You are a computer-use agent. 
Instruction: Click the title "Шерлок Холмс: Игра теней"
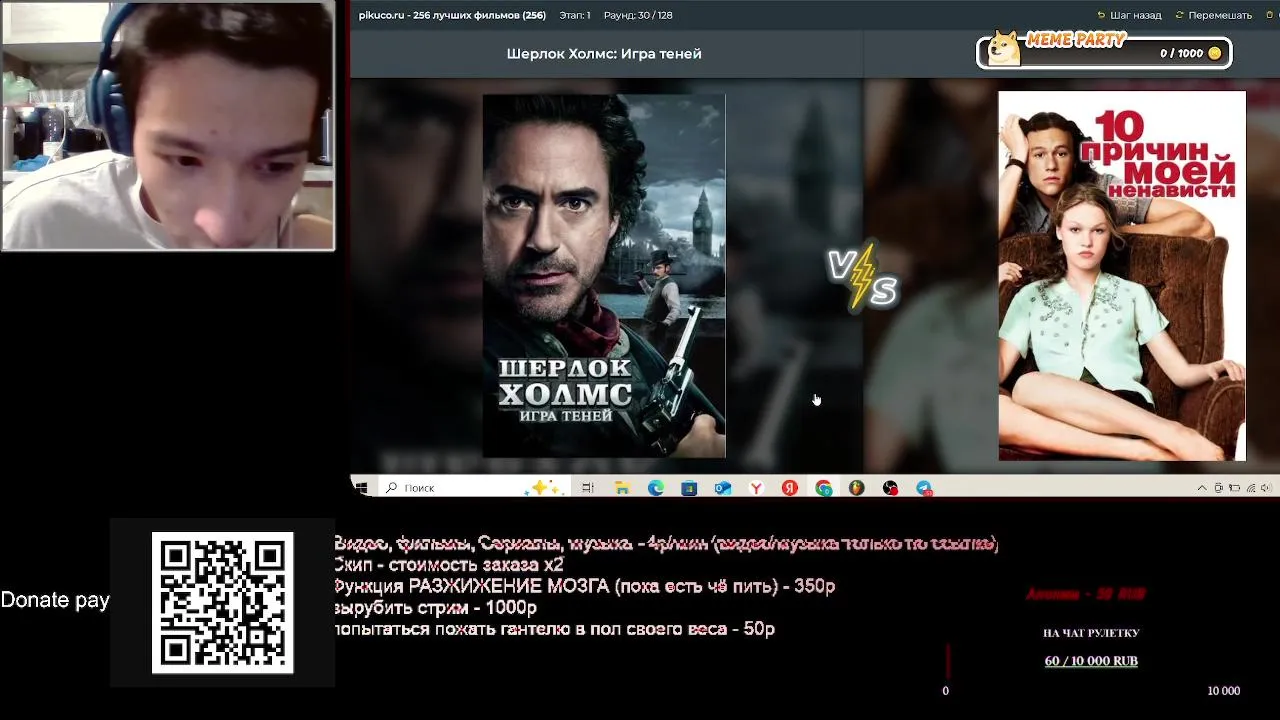point(604,54)
